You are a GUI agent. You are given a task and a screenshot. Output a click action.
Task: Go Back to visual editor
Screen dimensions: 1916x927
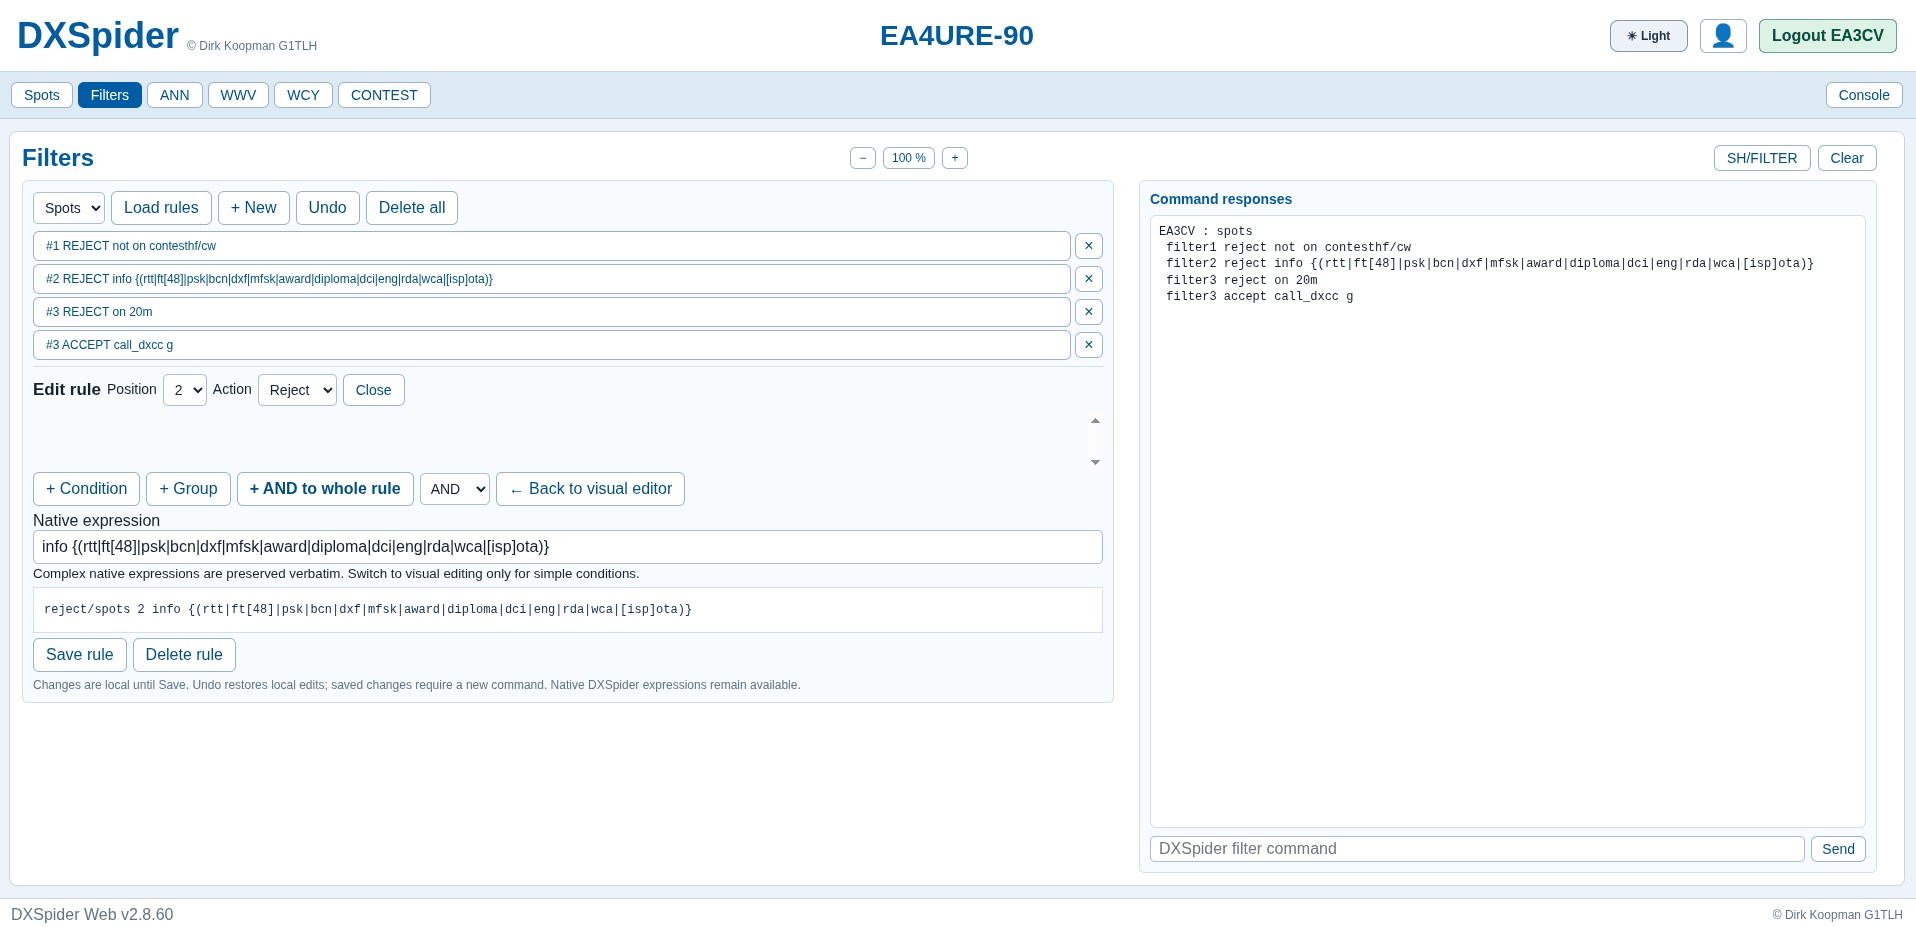coord(590,489)
